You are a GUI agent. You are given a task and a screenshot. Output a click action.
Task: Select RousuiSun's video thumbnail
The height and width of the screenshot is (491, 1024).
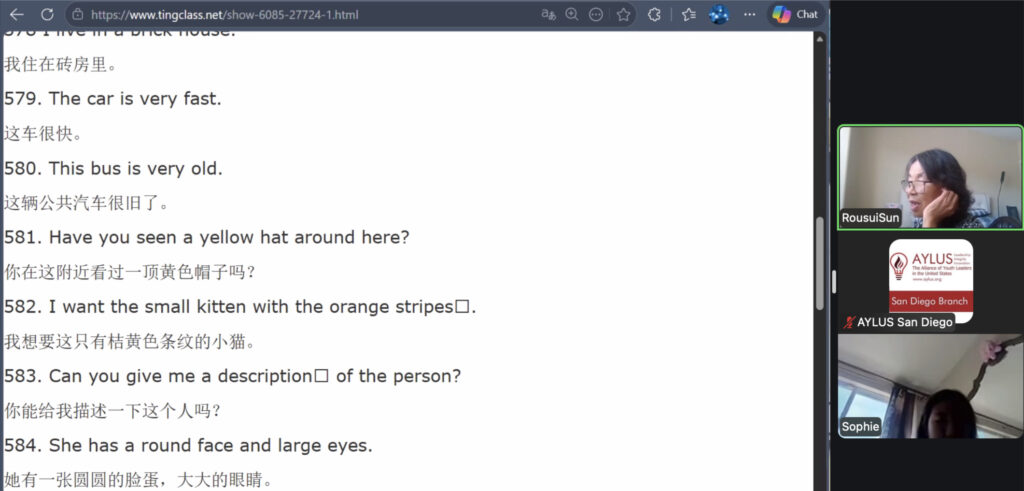point(930,177)
